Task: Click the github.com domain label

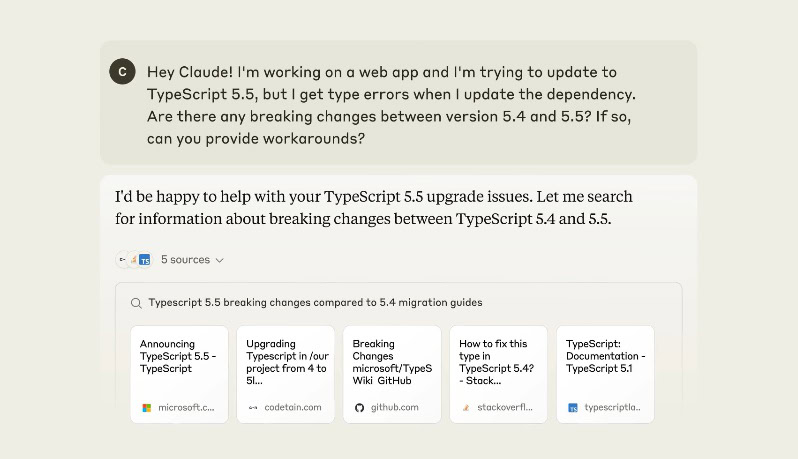Action: click(394, 408)
